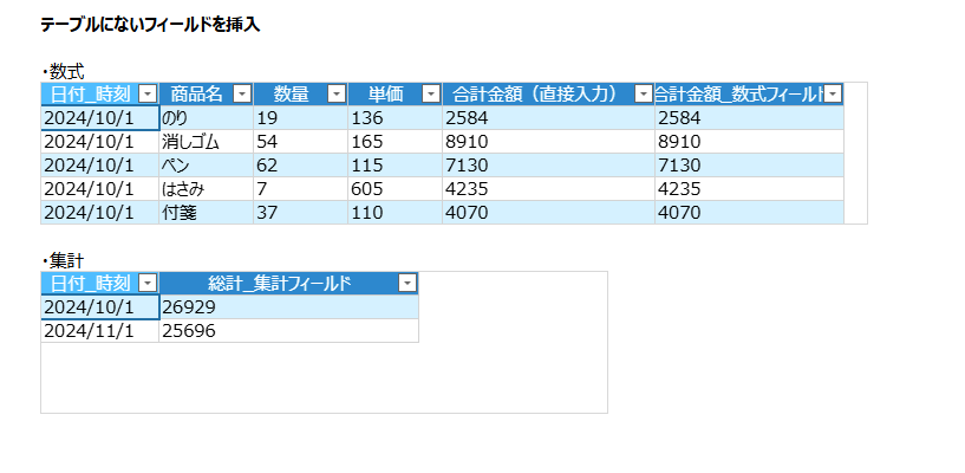Select the 総計_集計フィールド header cell
The image size is (965, 473).
point(279,283)
